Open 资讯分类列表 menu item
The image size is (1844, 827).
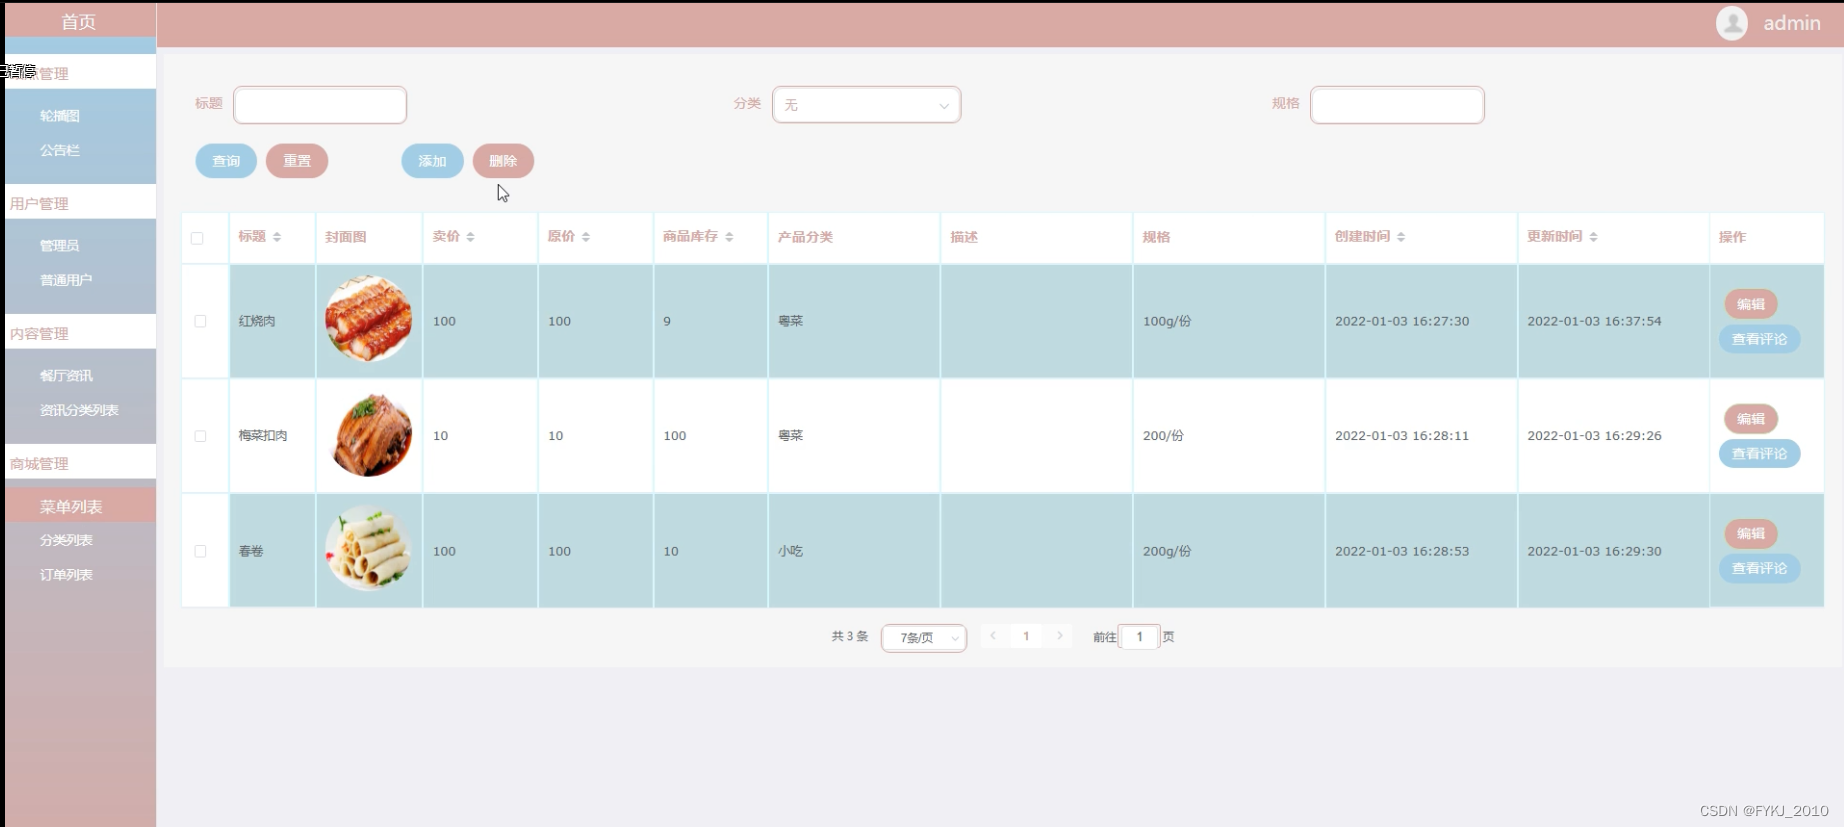coord(79,411)
